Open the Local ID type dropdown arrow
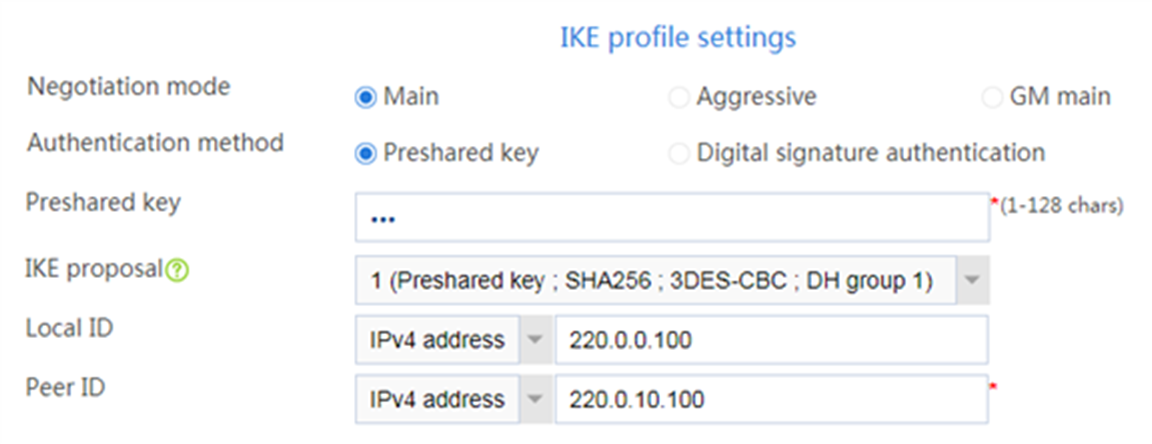 (x=536, y=340)
